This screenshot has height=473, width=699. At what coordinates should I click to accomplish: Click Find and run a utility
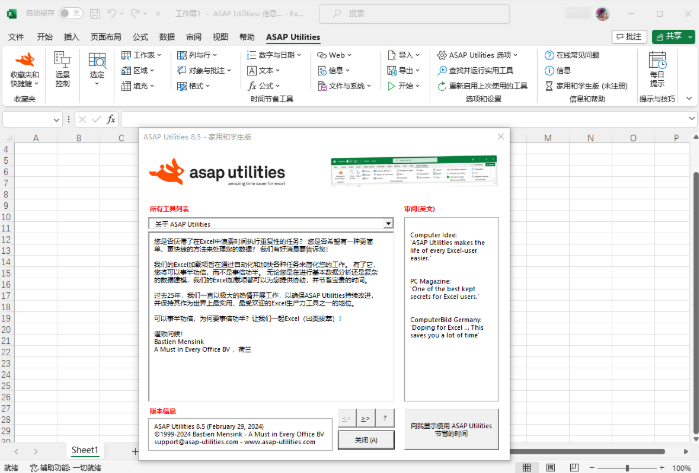pyautogui.click(x=475, y=70)
